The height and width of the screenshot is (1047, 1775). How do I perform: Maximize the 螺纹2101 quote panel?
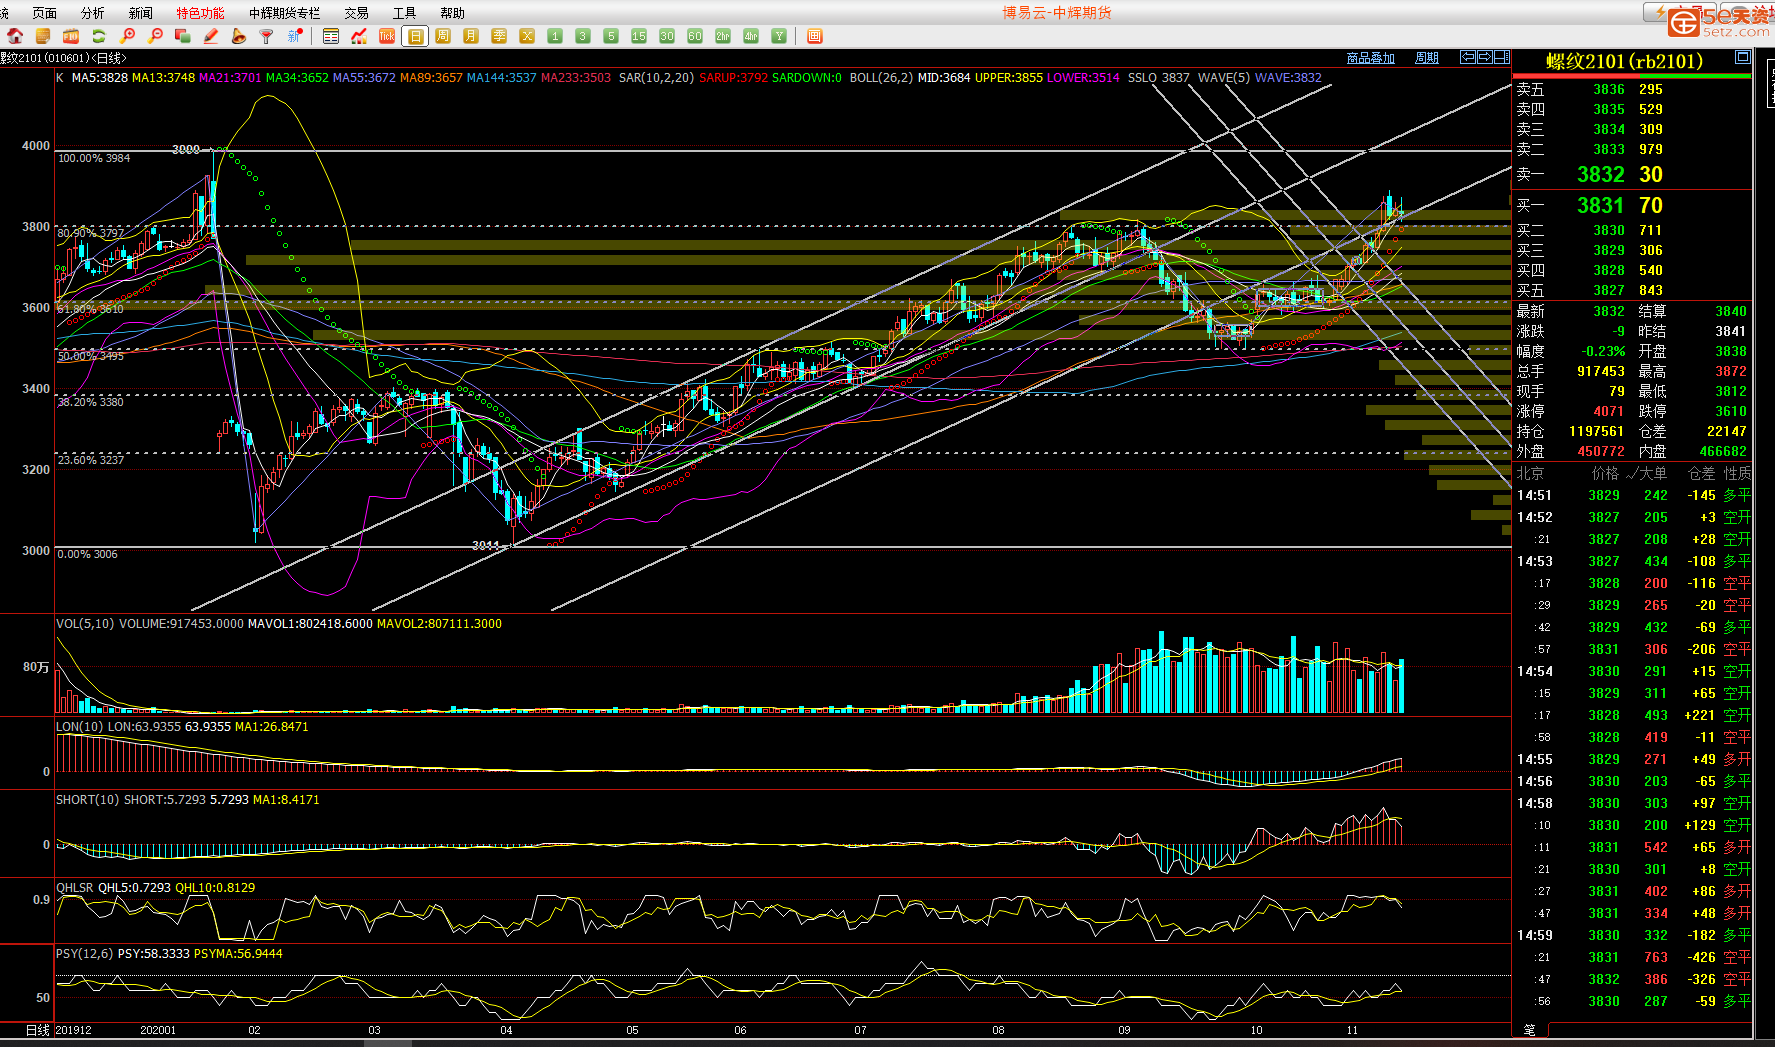(x=1743, y=57)
